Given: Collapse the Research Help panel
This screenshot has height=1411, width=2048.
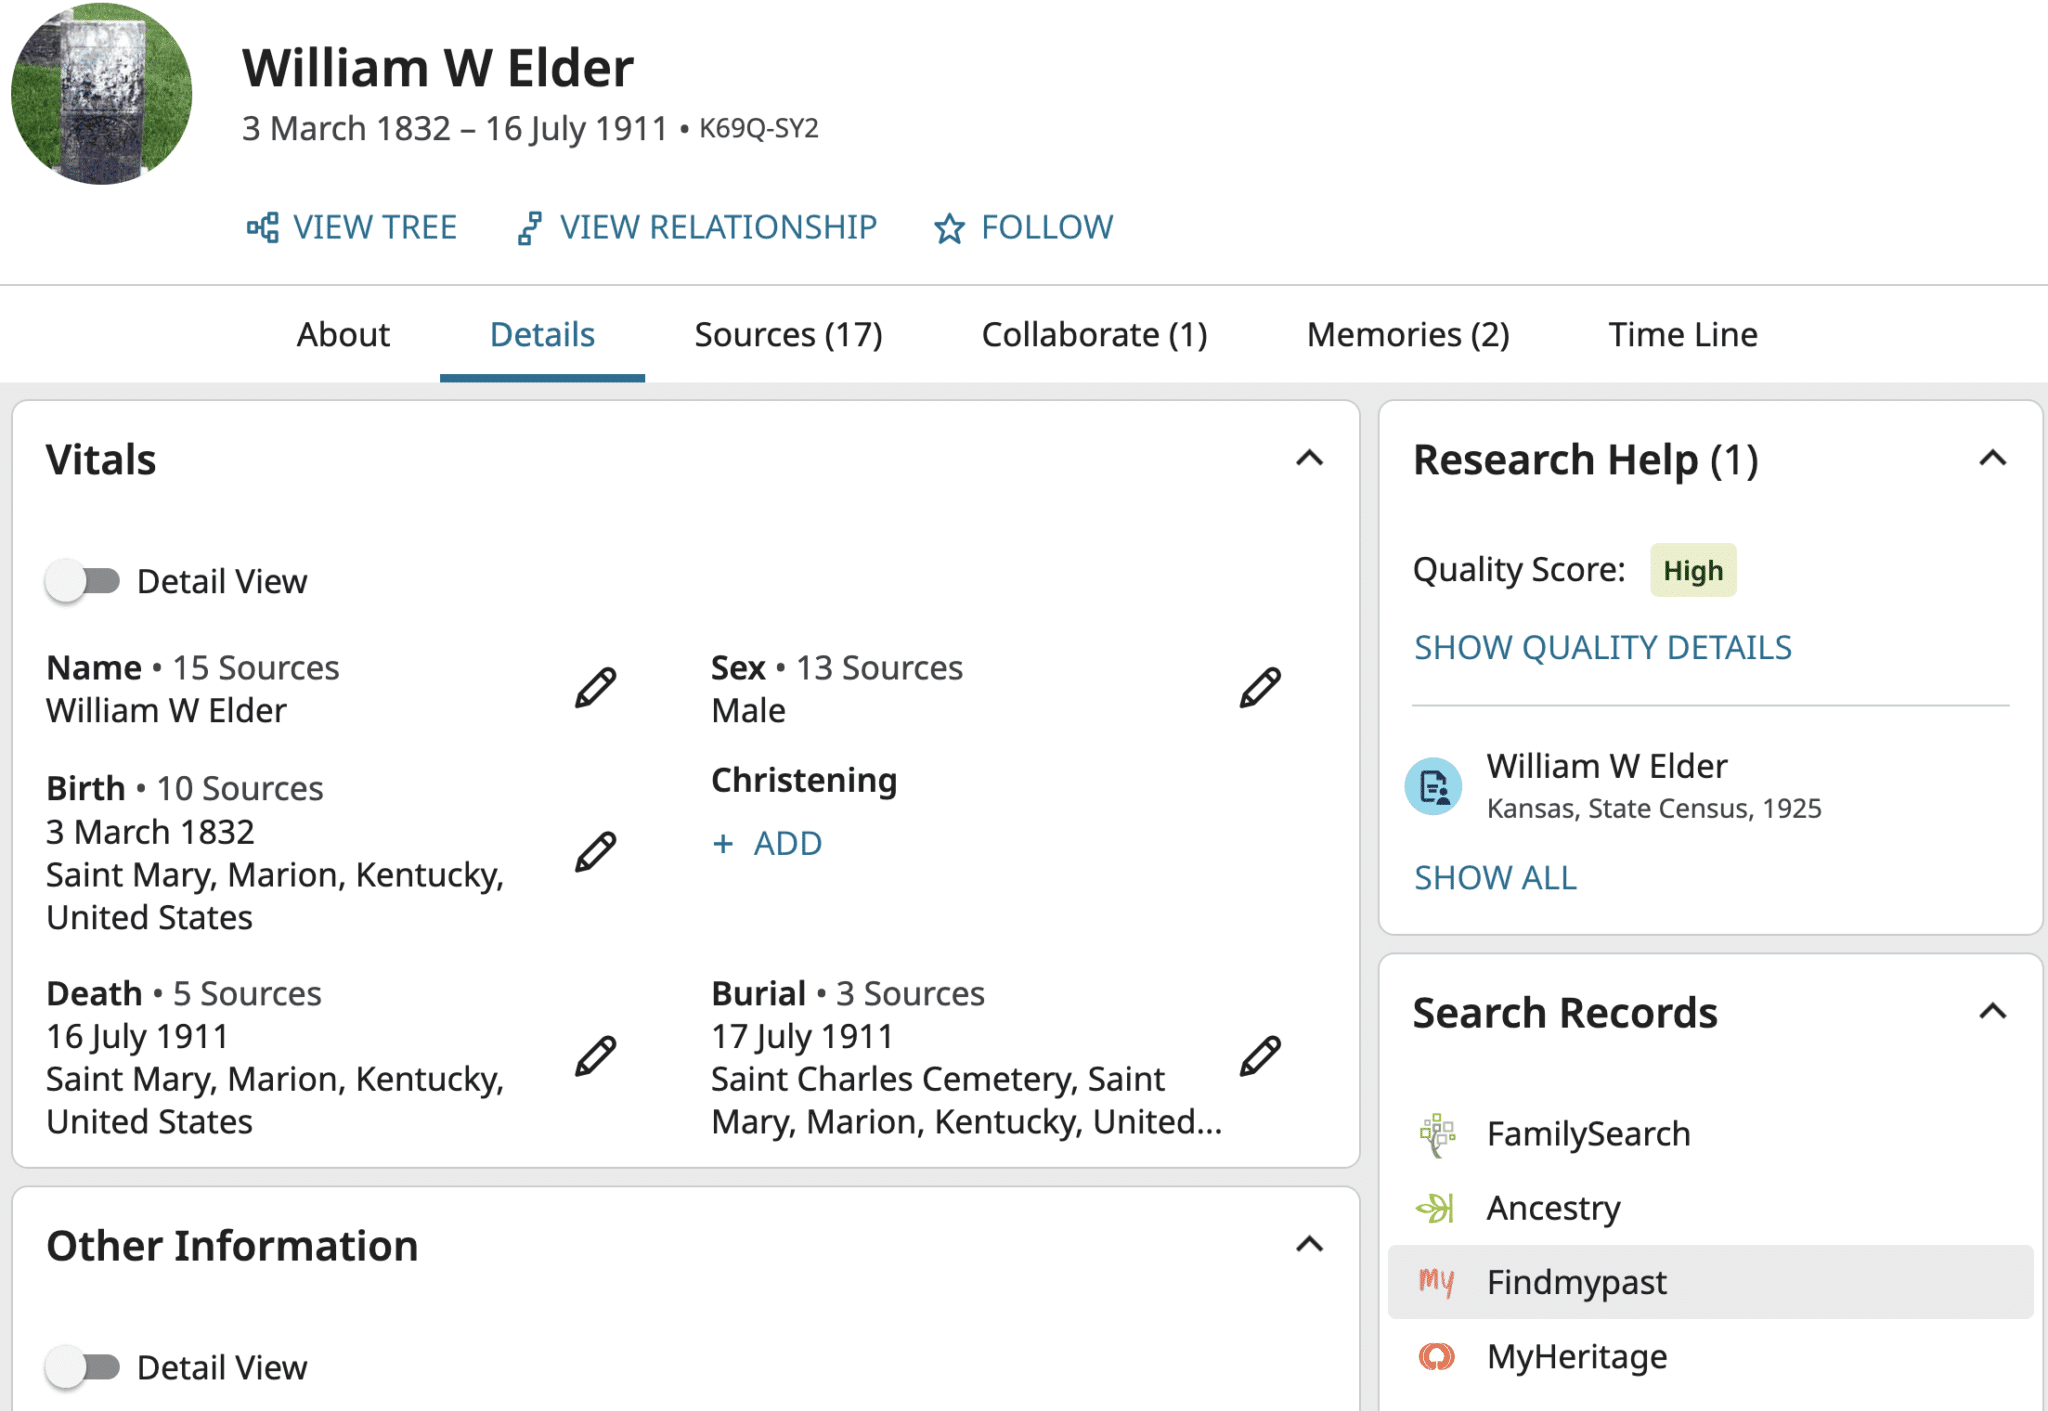Looking at the screenshot, I should pyautogui.click(x=1992, y=459).
